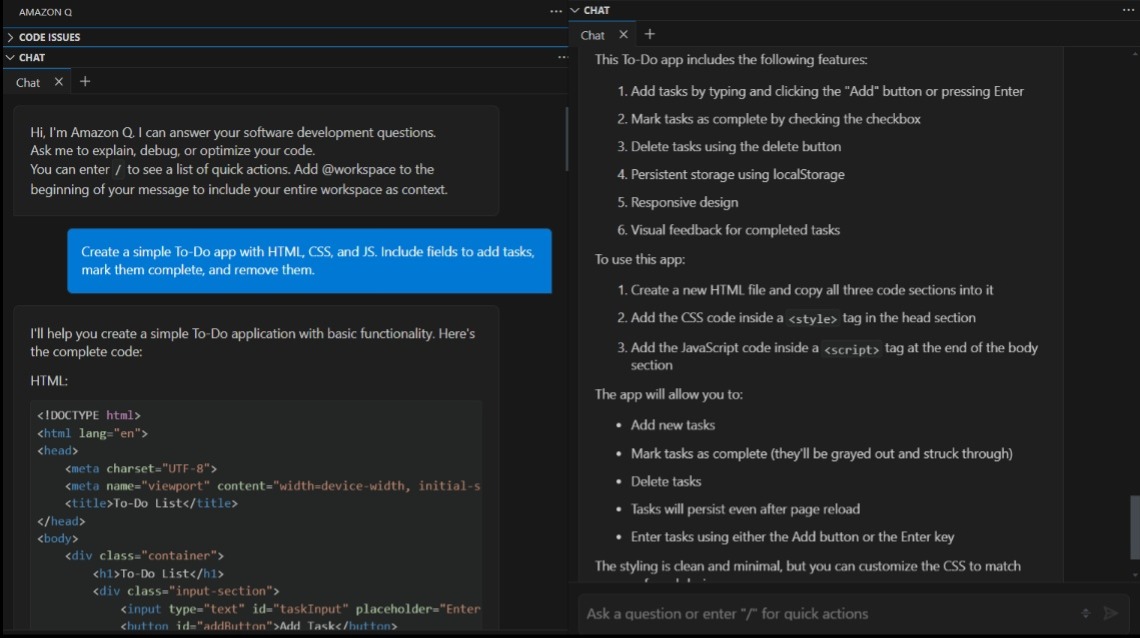Screen dimensions: 1140x638
Task: Add a new chat tab in right panel
Action: pos(650,34)
